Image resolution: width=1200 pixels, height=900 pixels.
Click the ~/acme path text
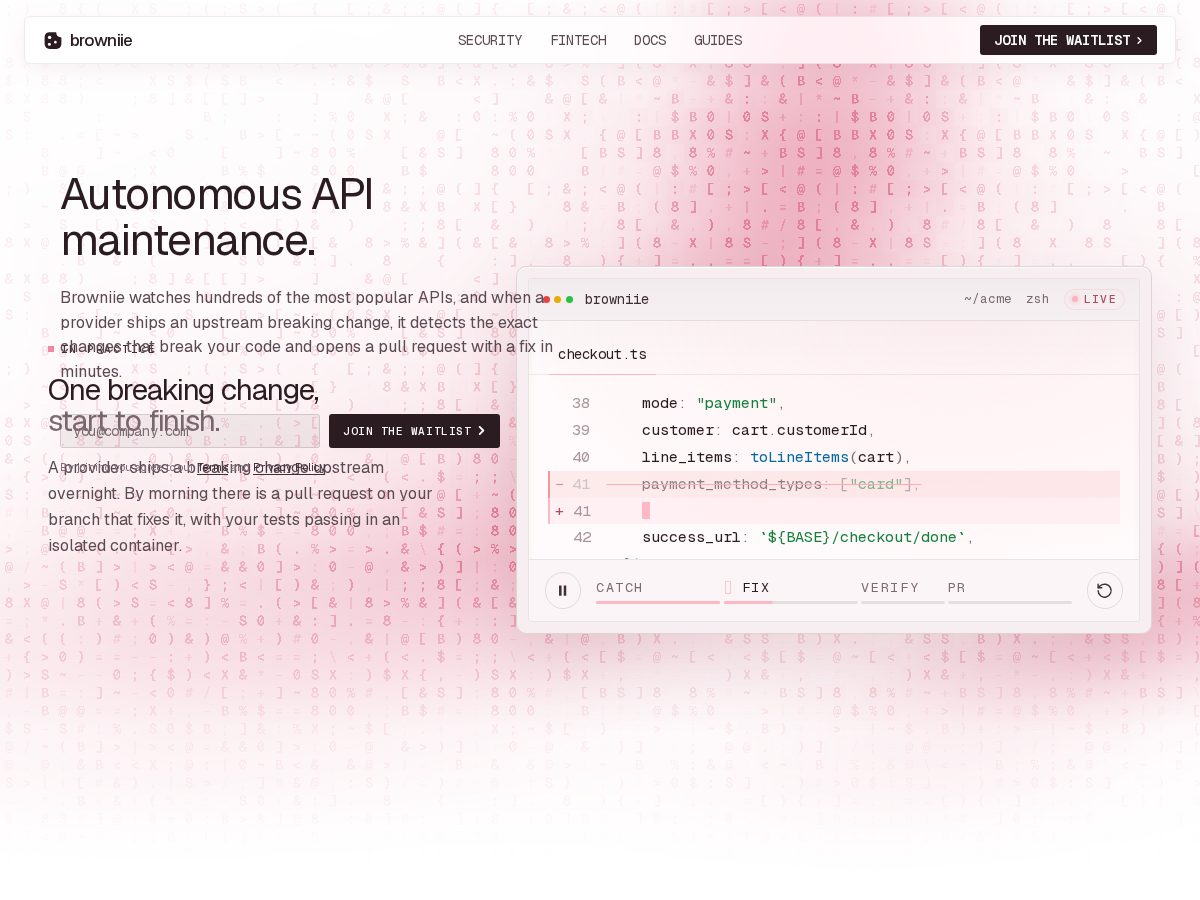988,299
